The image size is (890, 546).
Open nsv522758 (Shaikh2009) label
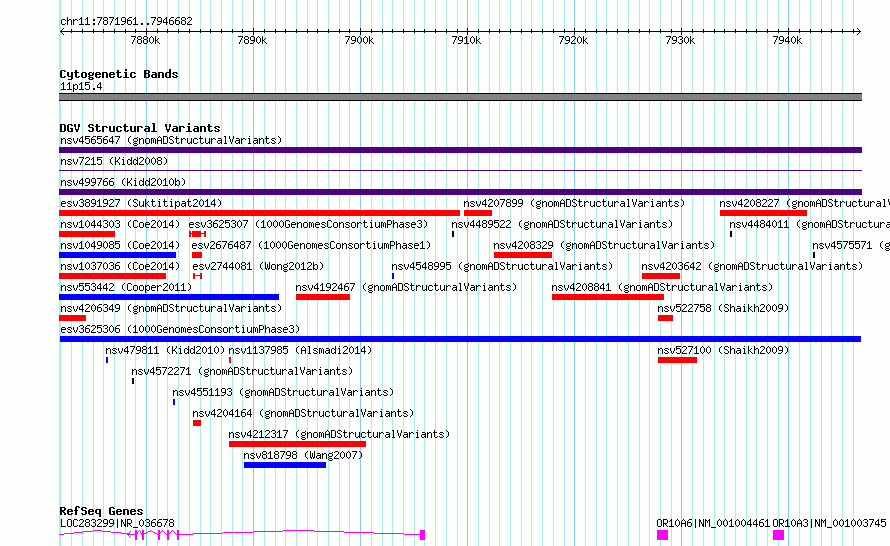coord(723,308)
